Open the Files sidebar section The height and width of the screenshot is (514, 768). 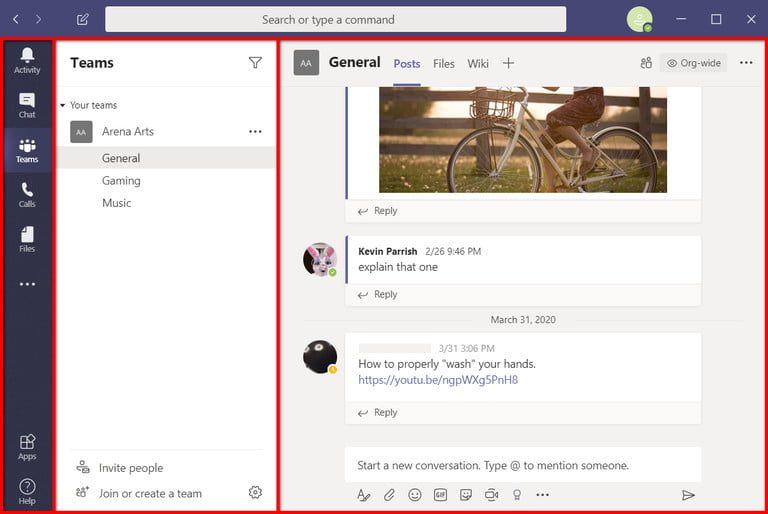coord(27,239)
